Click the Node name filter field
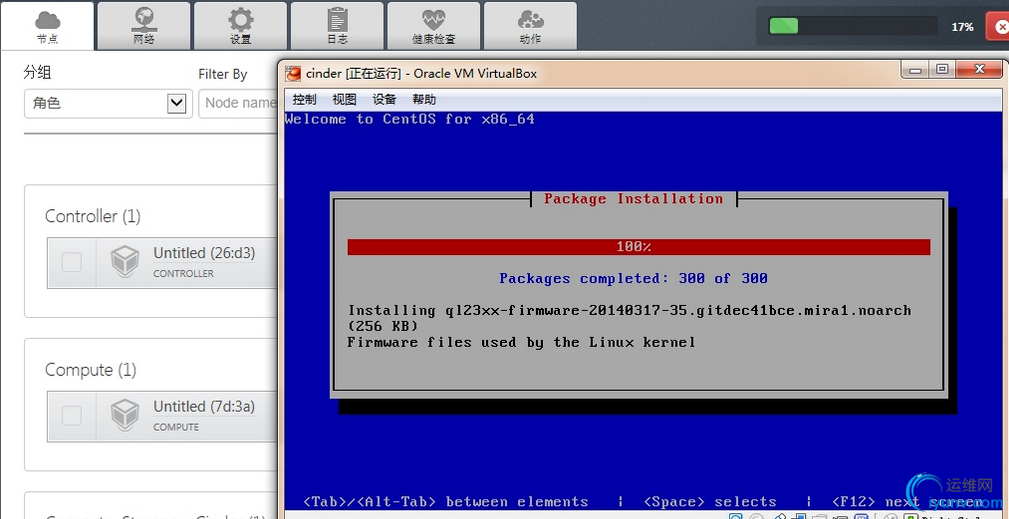 point(238,103)
